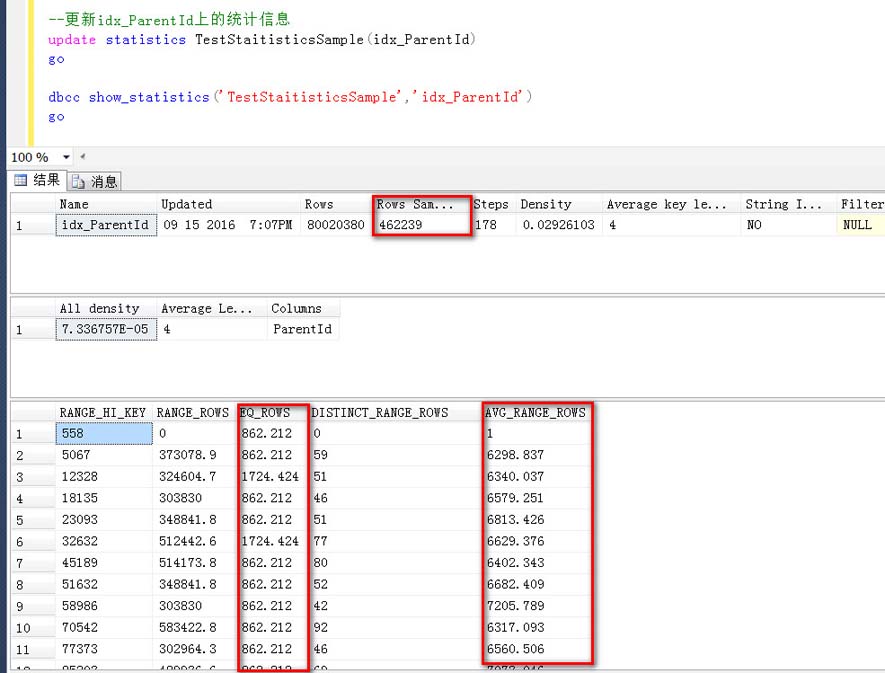The height and width of the screenshot is (673, 885).
Task: Click the DISTINCT_RANGE_ROWS column header
Action: pos(380,412)
